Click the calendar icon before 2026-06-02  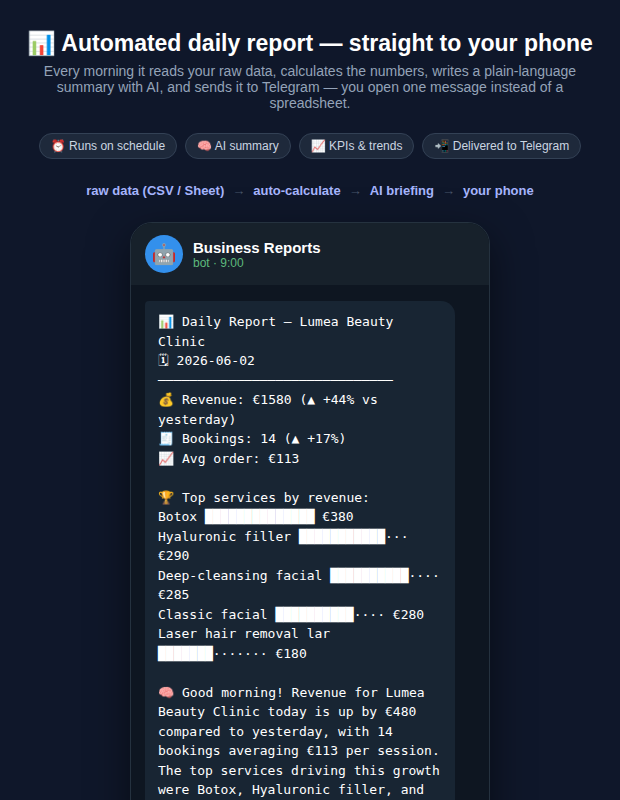(163, 360)
